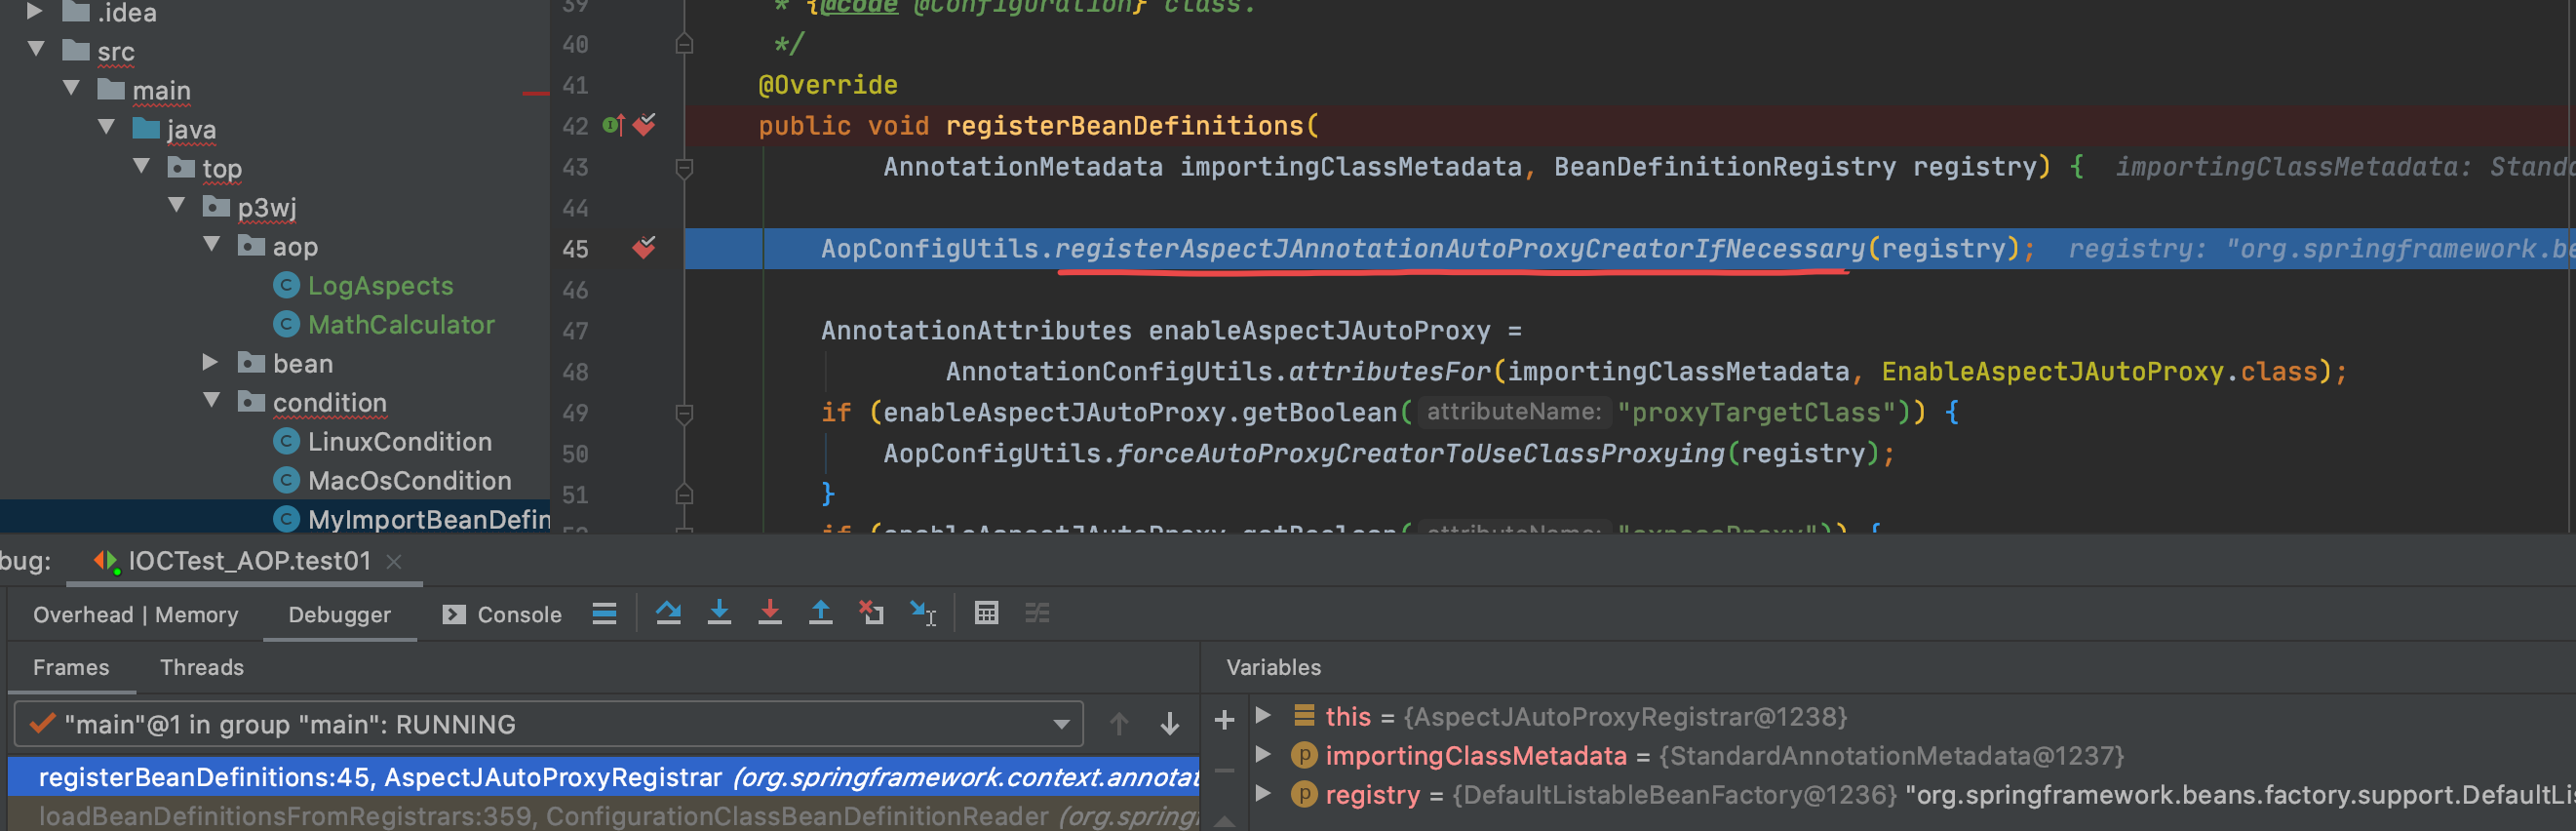Click the Step Over debugger icon
2576x831 pixels.
(668, 613)
